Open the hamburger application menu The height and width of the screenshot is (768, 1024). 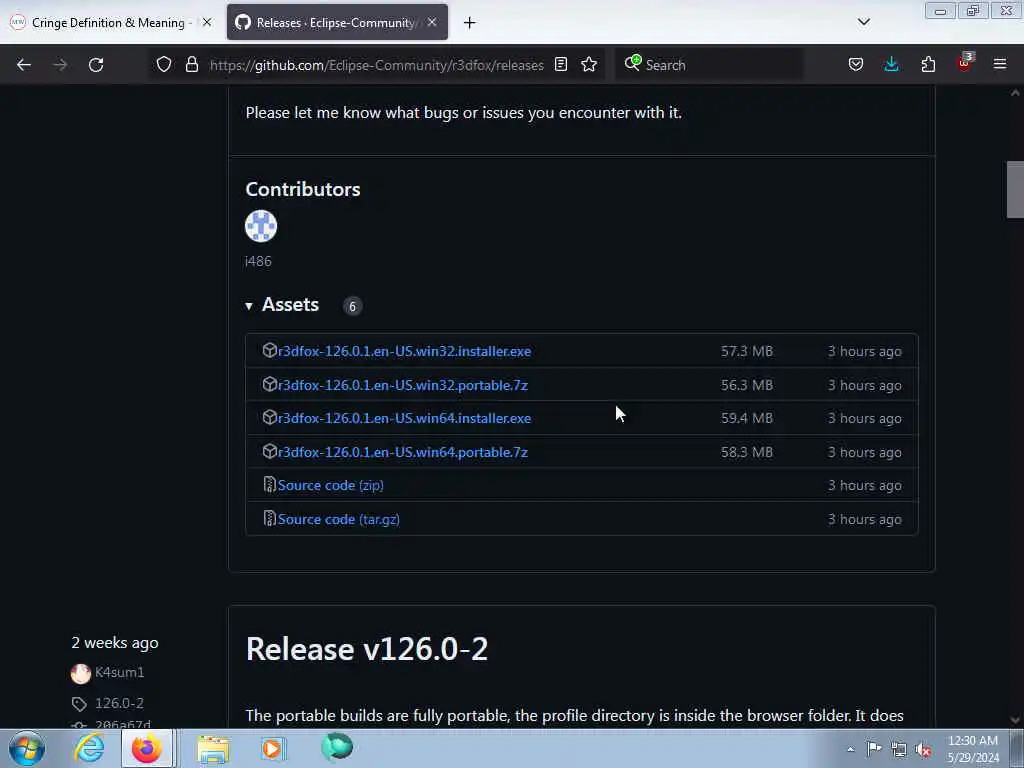pos(1000,64)
